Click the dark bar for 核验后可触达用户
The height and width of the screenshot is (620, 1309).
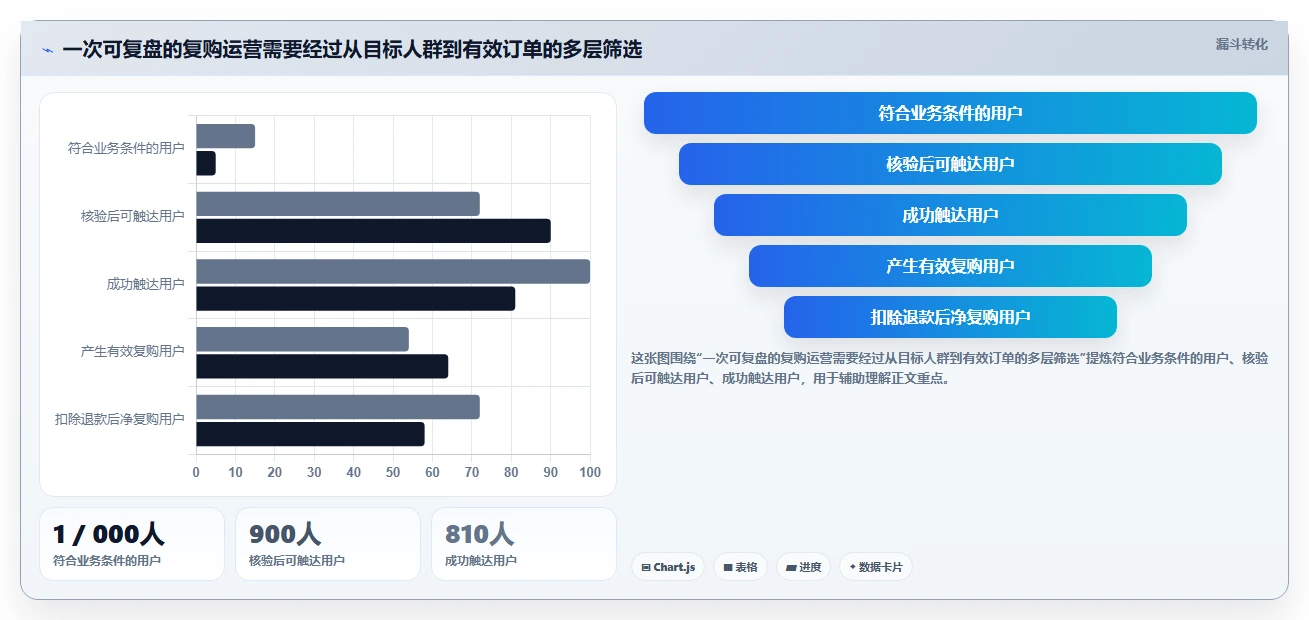tap(373, 231)
